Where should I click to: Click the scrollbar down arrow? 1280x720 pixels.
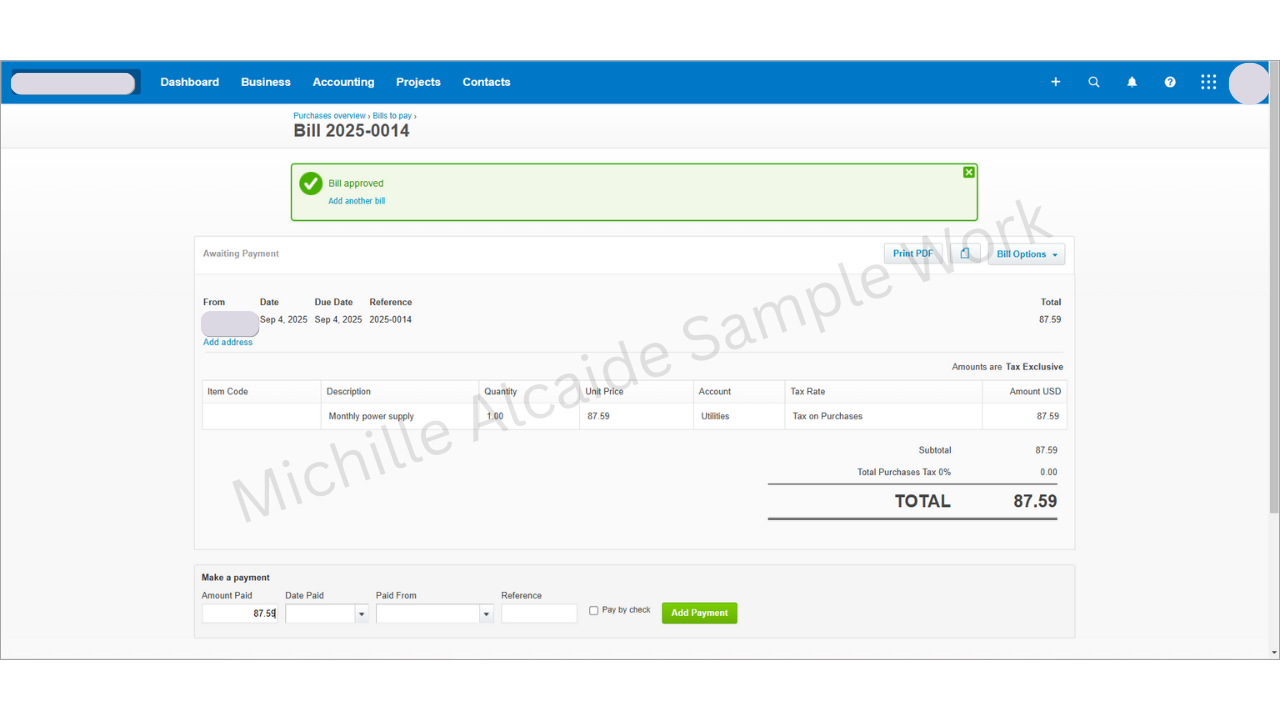tap(1274, 652)
